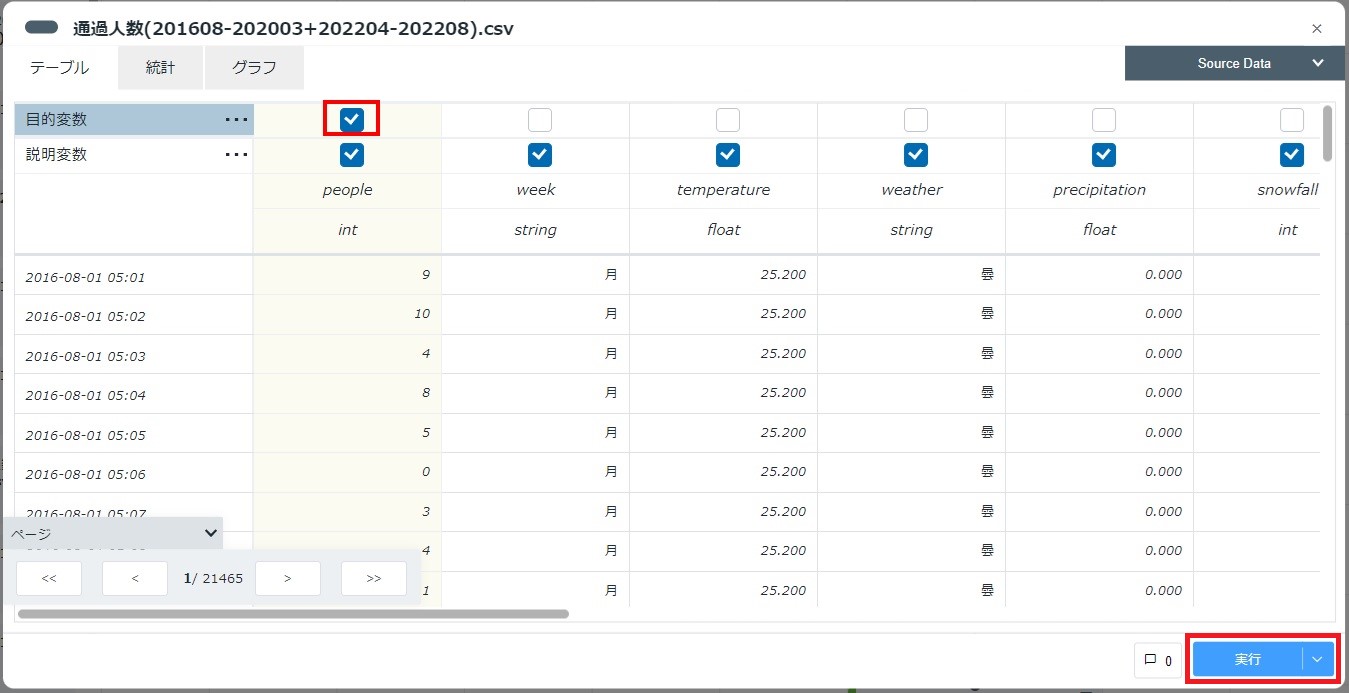Click weather value 曇 in 05:05 row

click(x=987, y=432)
